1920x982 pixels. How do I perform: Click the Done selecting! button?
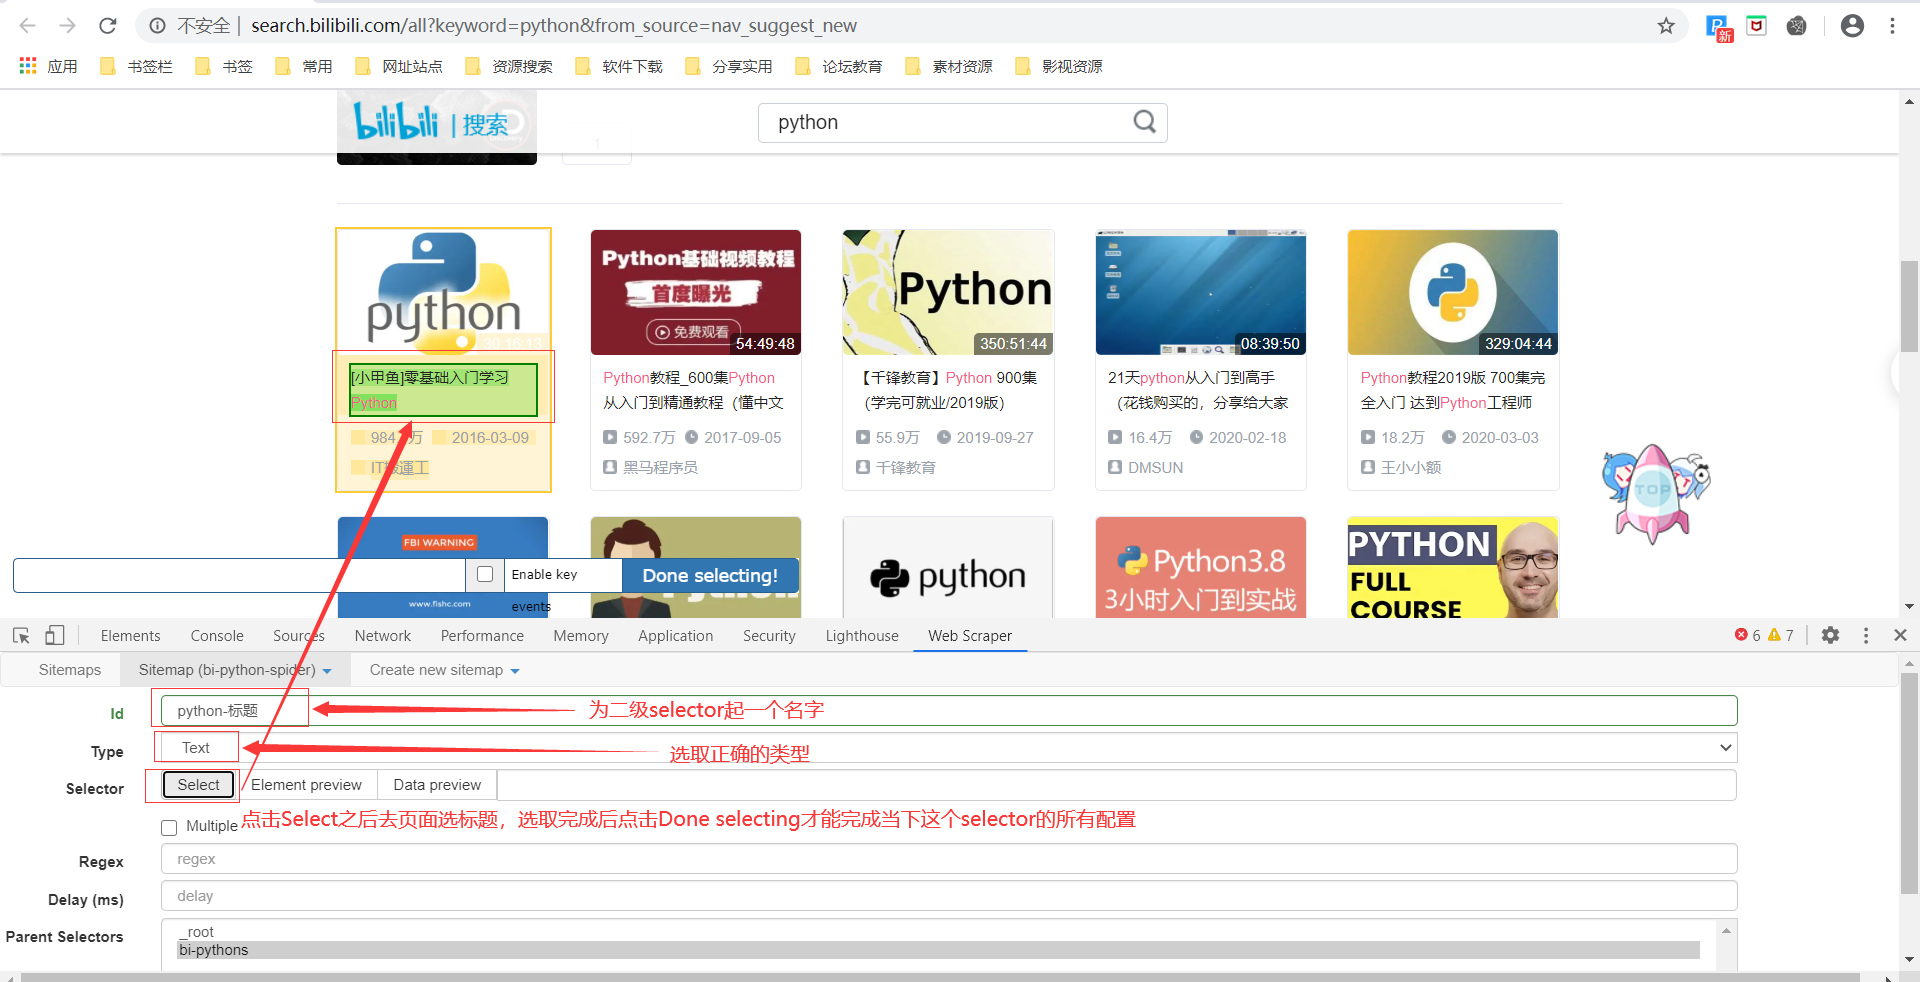pyautogui.click(x=710, y=575)
